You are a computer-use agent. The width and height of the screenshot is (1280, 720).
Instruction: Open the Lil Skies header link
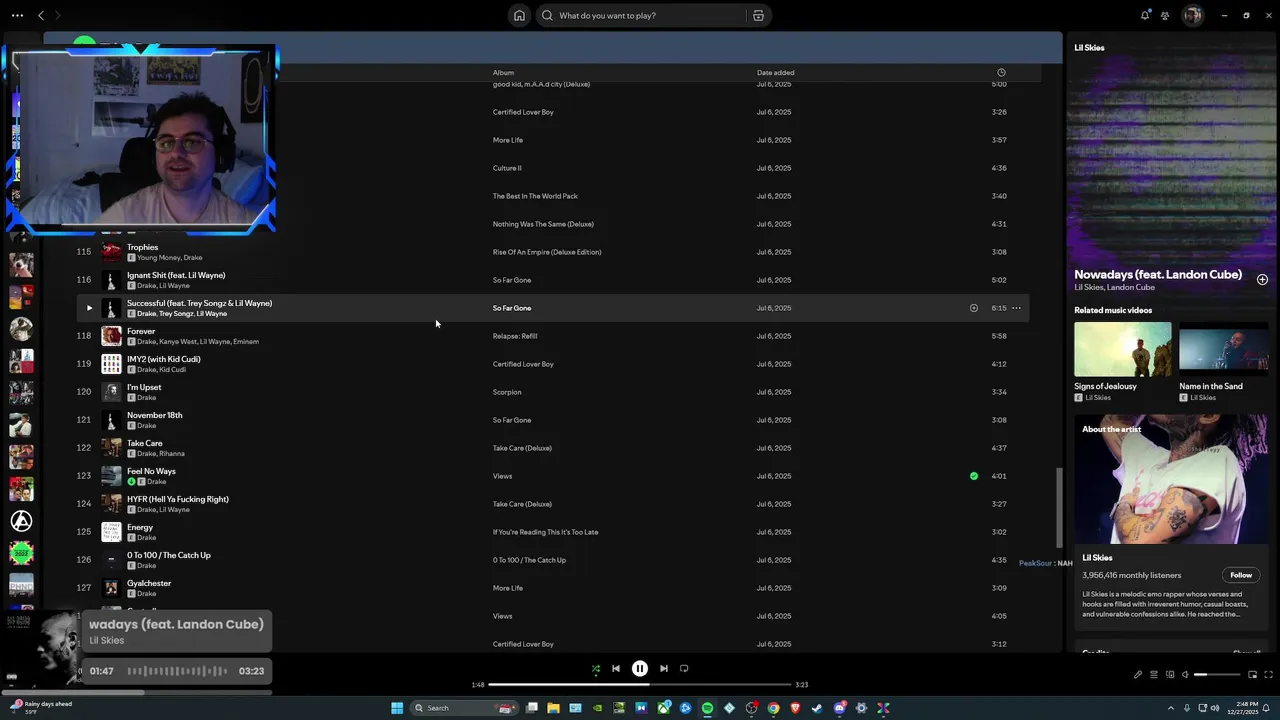point(1089,48)
